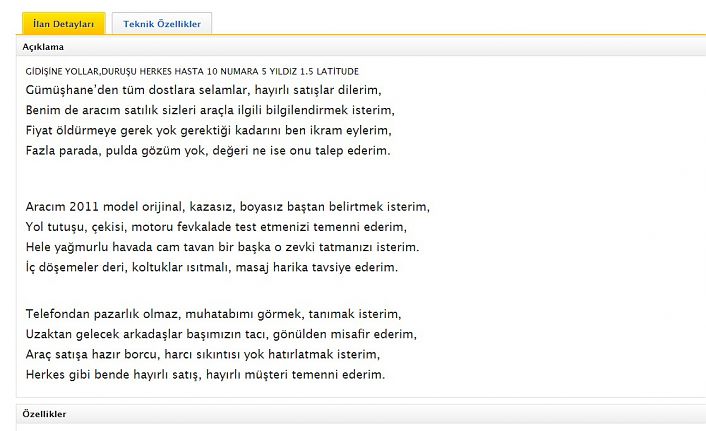Click the line starting with Fazla parada
The image size is (706, 431).
point(207,150)
